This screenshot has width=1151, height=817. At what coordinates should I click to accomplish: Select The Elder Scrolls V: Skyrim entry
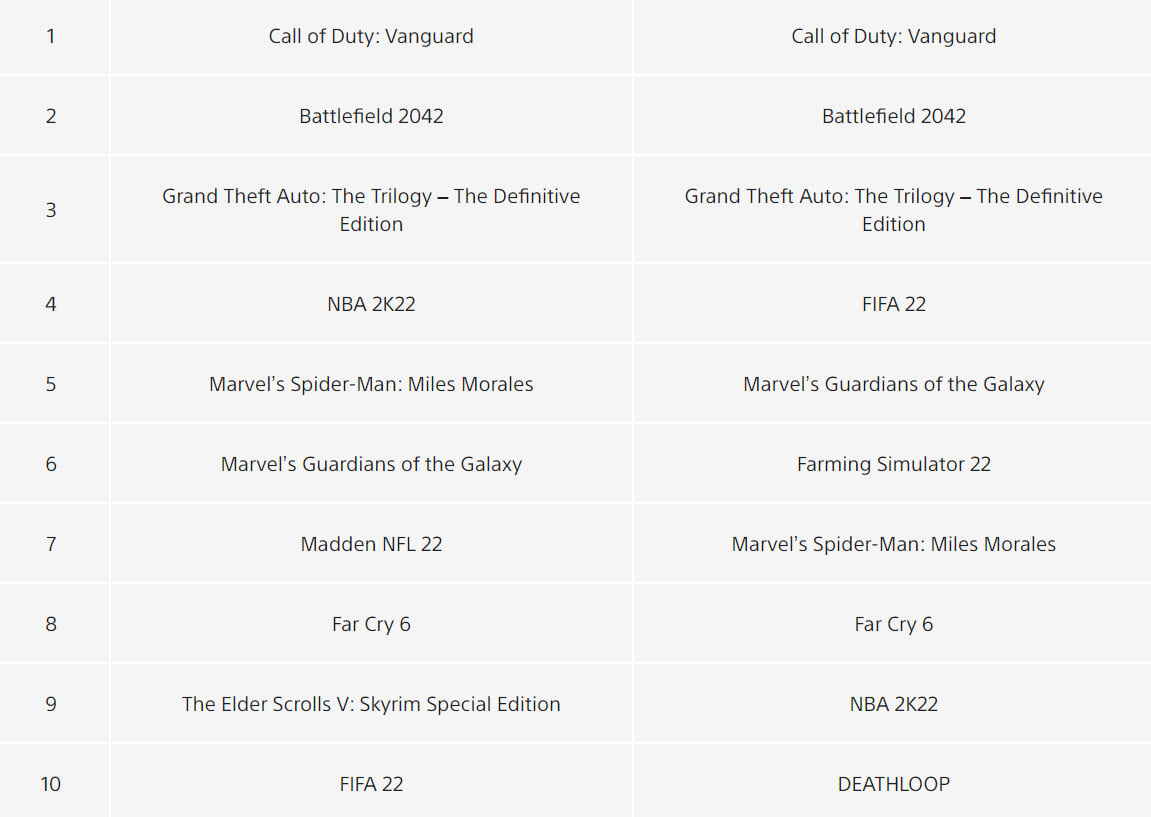(x=371, y=704)
